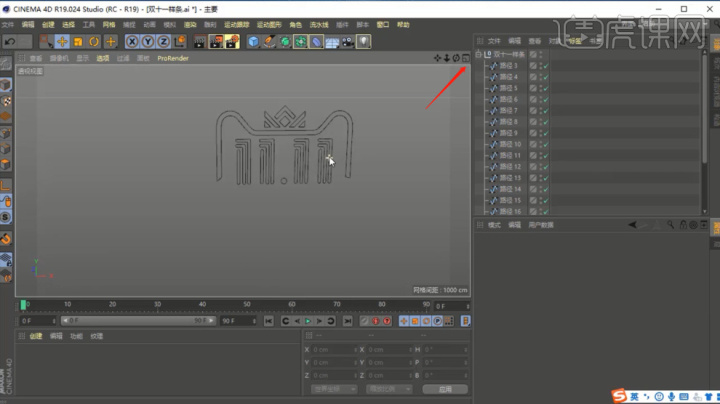
Task: Switch to material manager 创建 menu
Action: coord(36,336)
